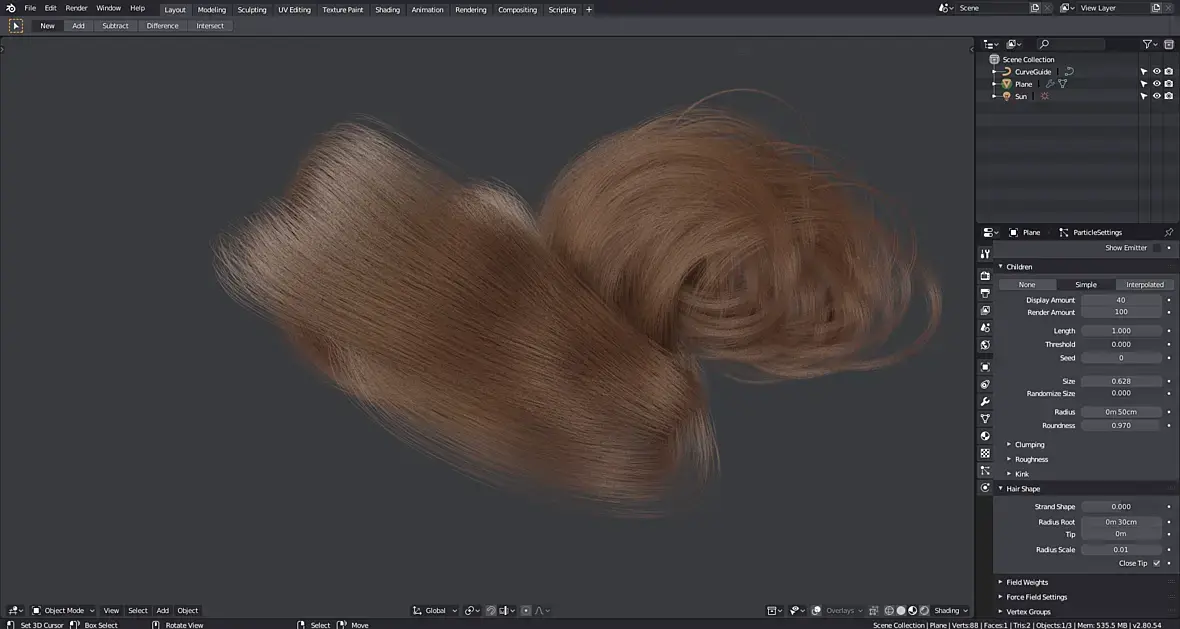Open the outliner Filter dropdown
This screenshot has height=629, width=1180.
coord(1150,44)
